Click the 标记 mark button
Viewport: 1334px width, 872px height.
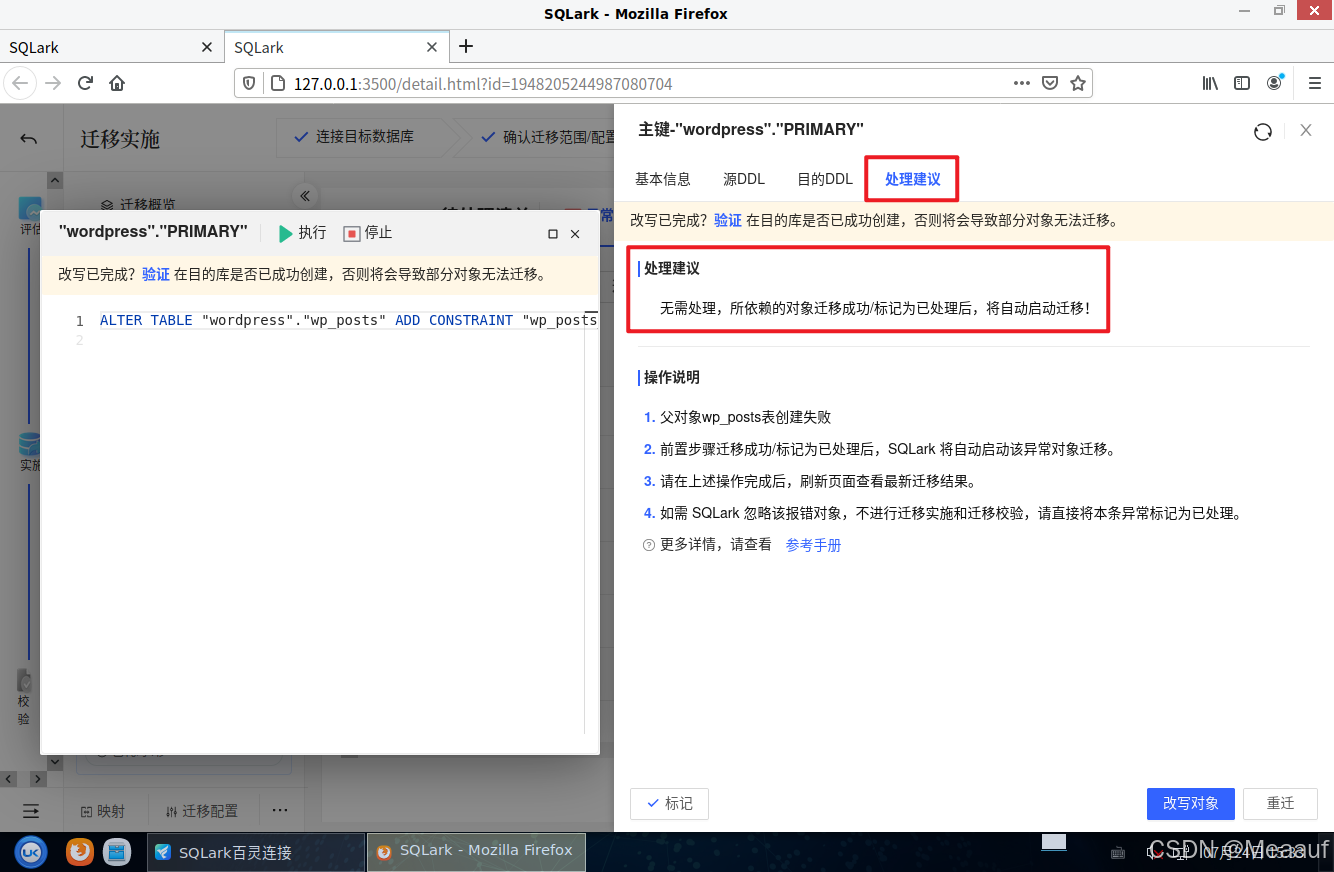pos(669,804)
